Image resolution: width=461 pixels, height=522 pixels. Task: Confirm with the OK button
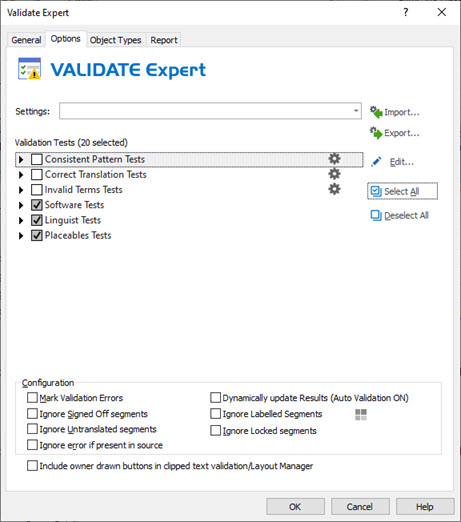[x=295, y=507]
